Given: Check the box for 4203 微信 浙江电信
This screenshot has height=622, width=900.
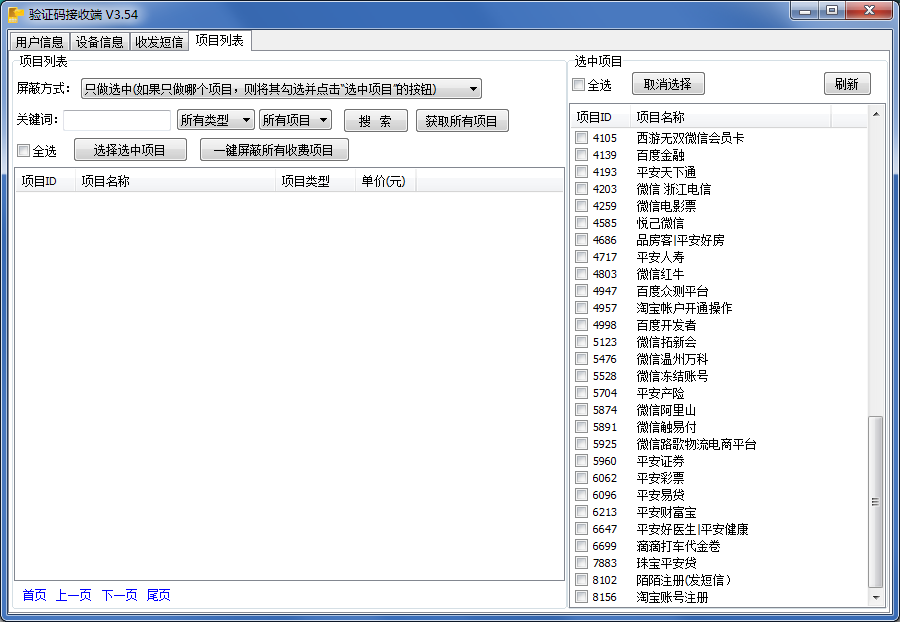Looking at the screenshot, I should [581, 189].
